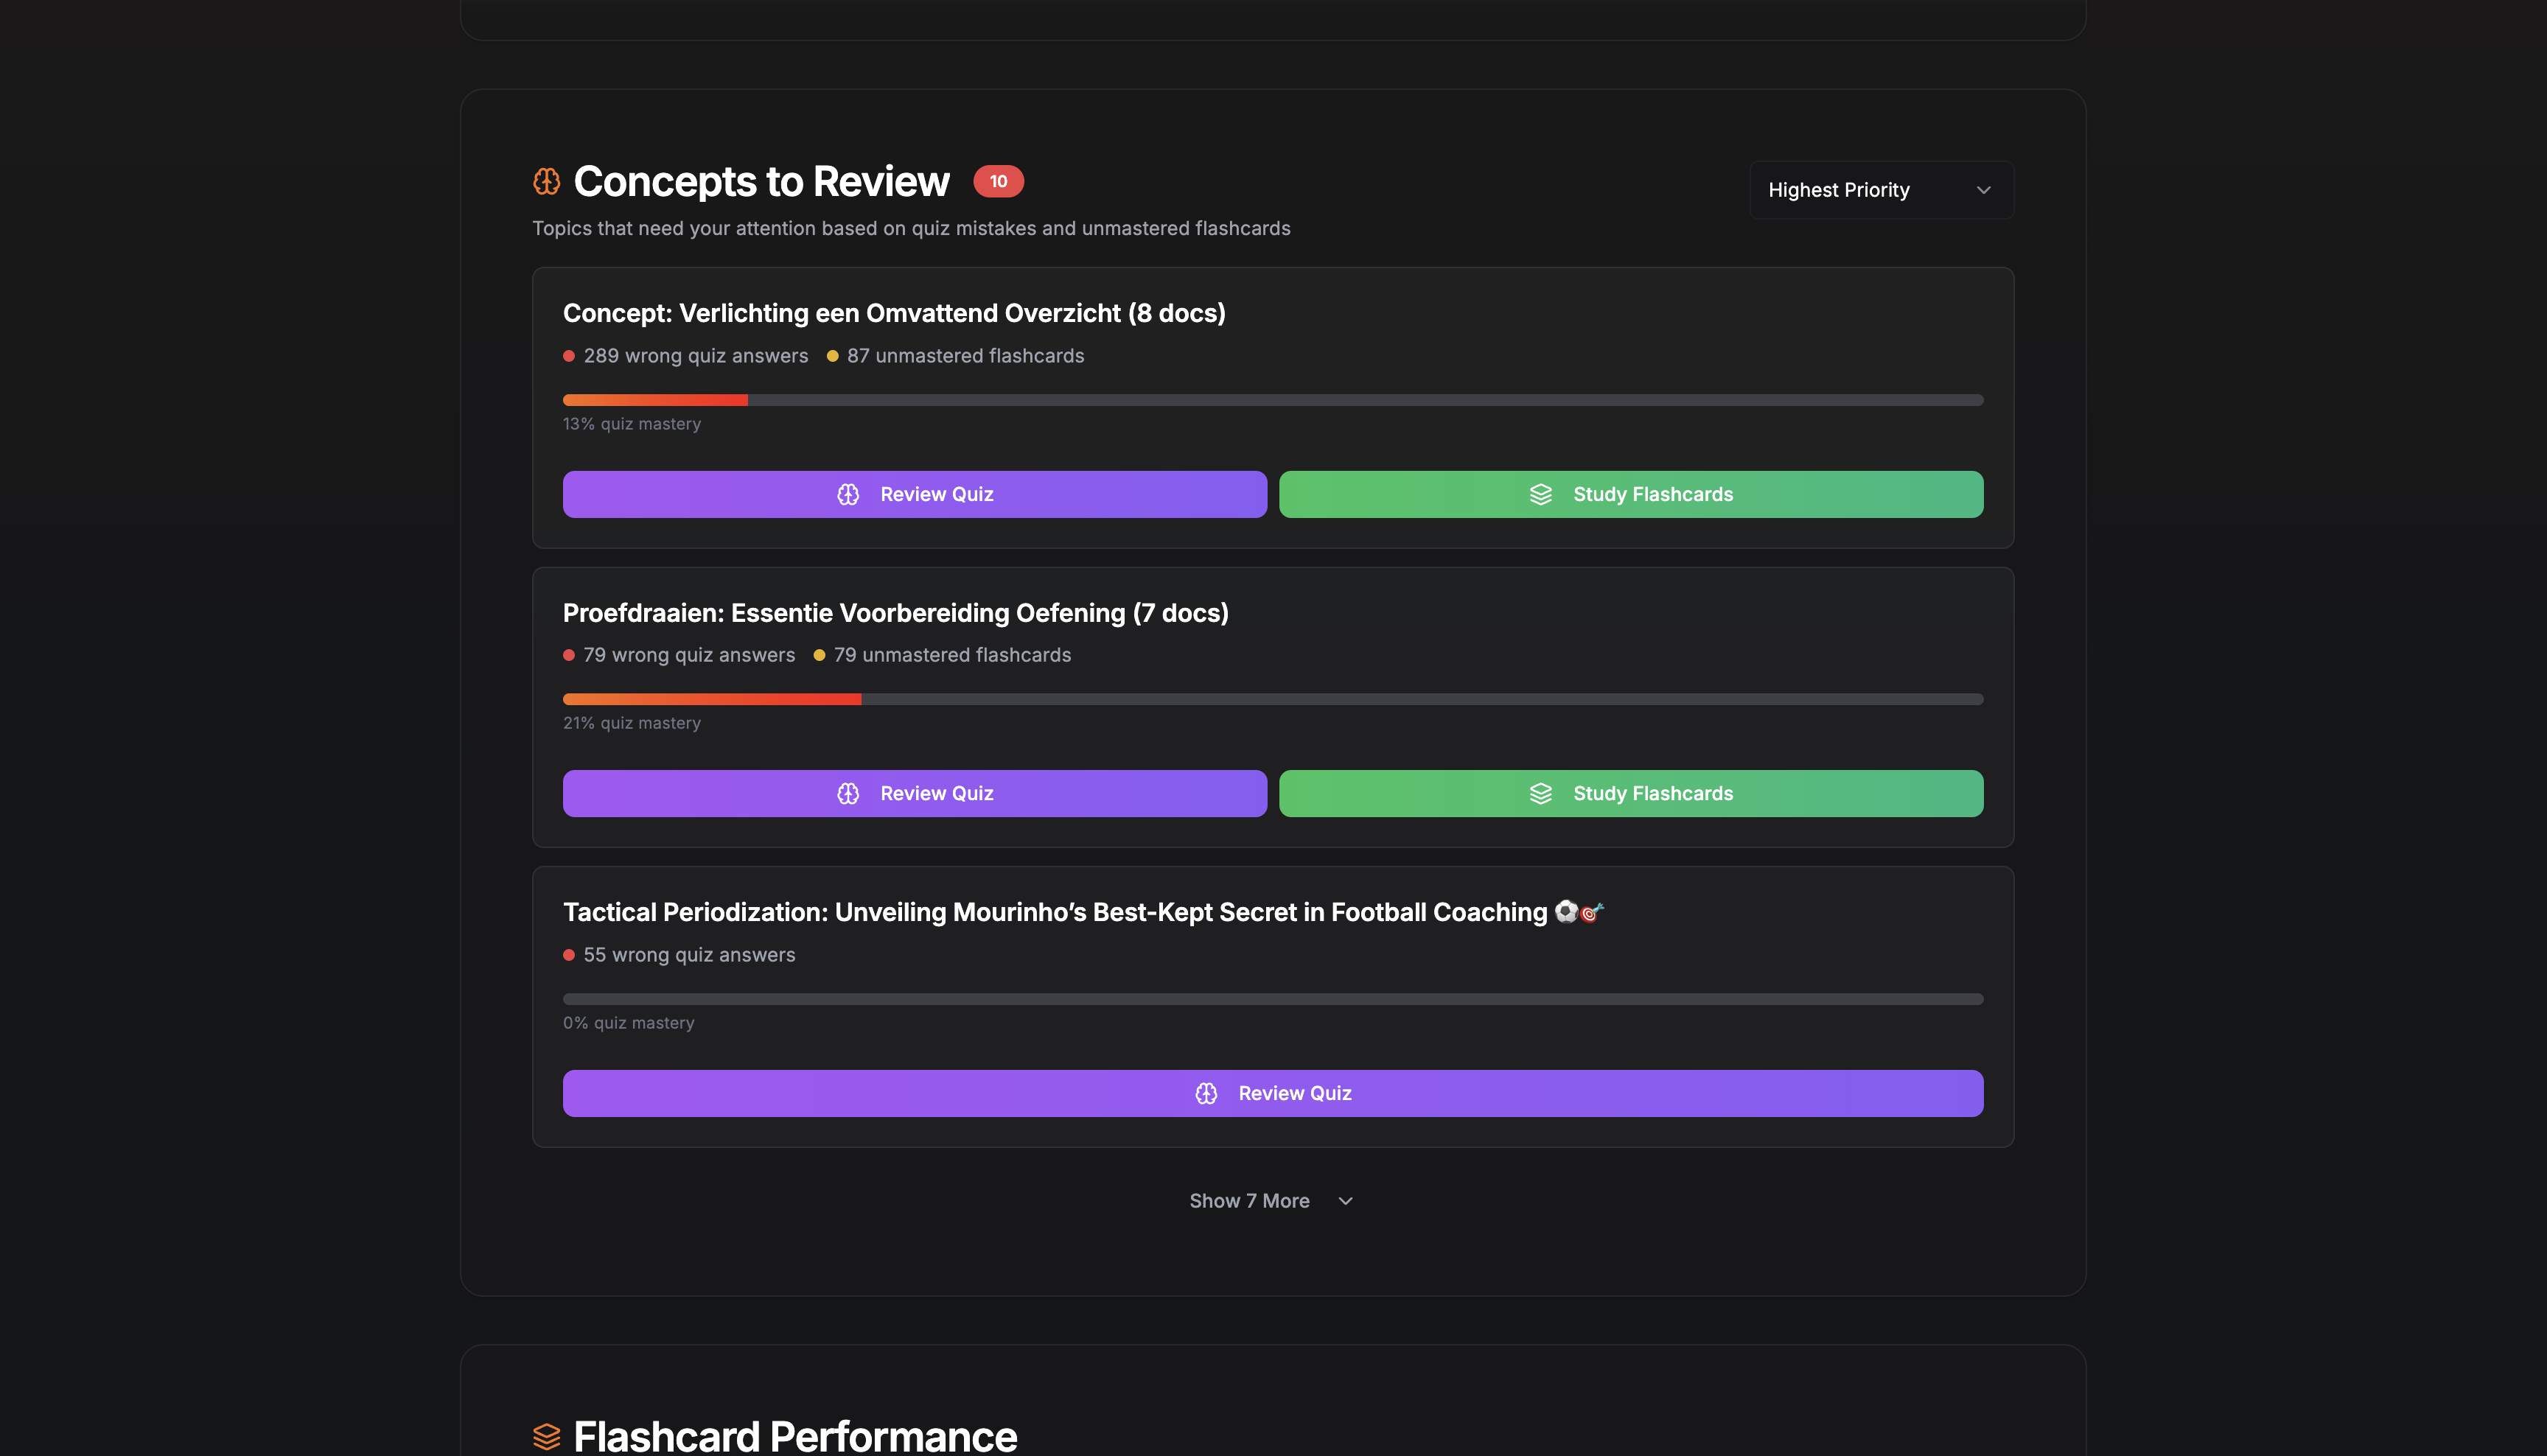Click the yellow dot beside 87 unmastered flashcards

[x=834, y=356]
